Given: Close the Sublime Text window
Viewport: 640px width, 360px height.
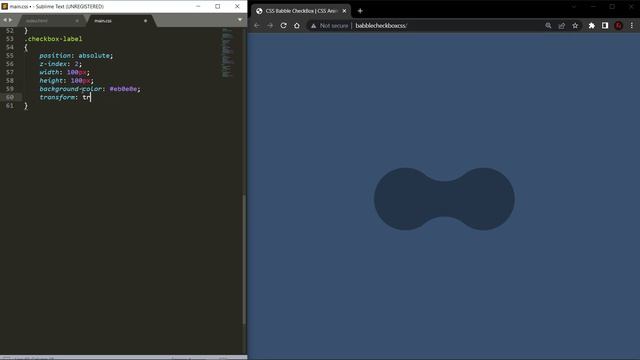Looking at the screenshot, I should [x=237, y=6].
